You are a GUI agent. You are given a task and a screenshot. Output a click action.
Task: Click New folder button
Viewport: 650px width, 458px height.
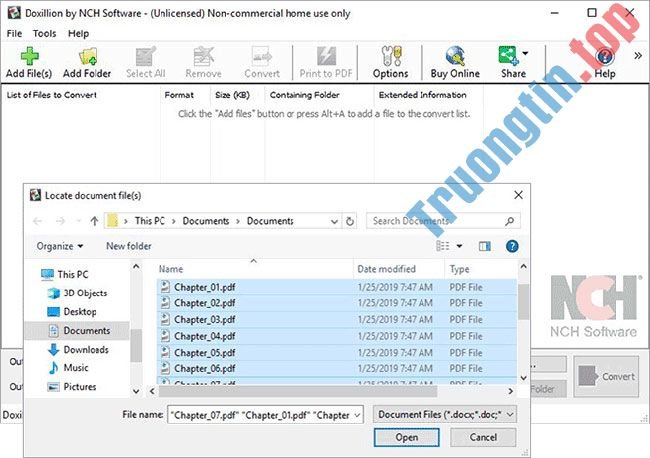point(129,246)
